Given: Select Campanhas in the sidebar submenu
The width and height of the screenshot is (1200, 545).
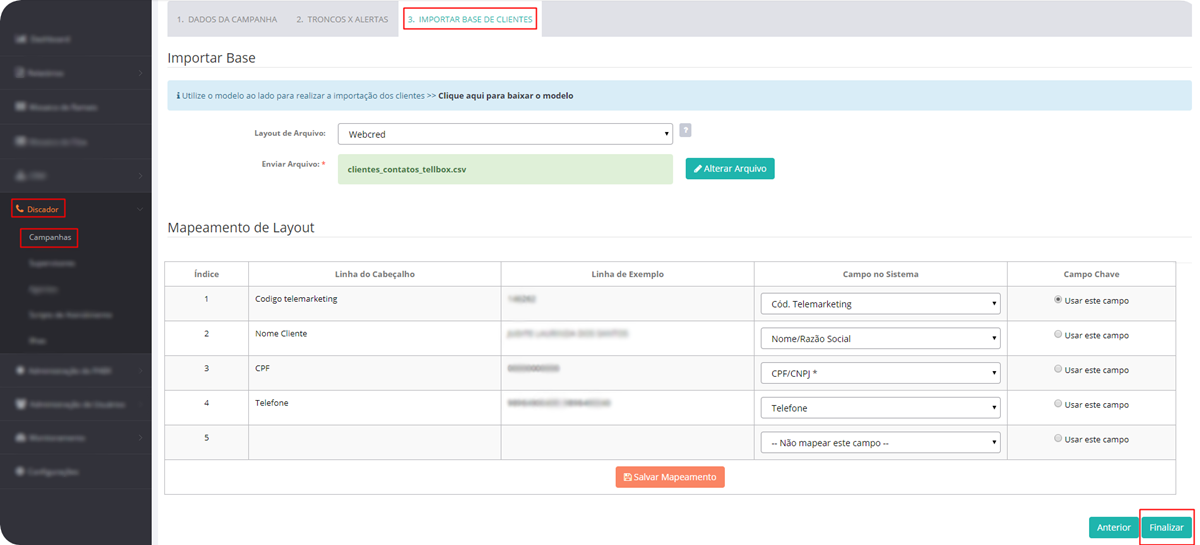Looking at the screenshot, I should tap(50, 238).
